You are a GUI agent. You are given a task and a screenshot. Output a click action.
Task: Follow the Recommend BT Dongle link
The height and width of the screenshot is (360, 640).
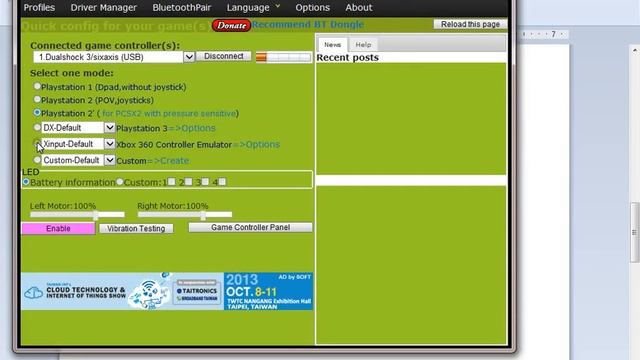[307, 24]
